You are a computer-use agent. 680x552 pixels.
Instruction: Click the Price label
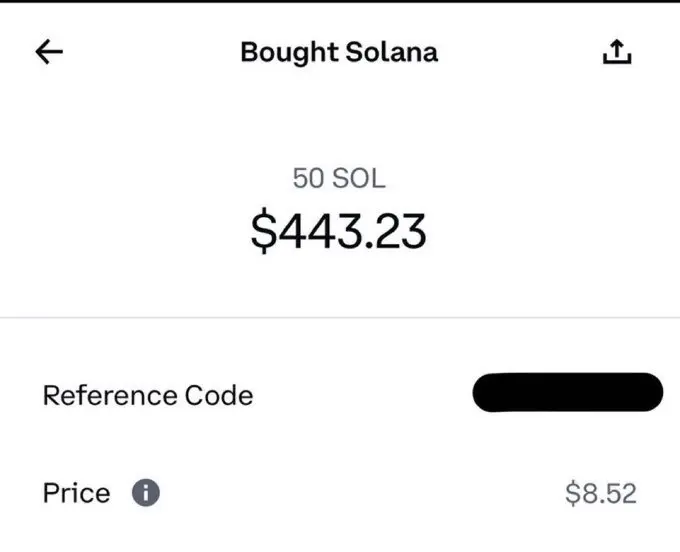(x=77, y=493)
